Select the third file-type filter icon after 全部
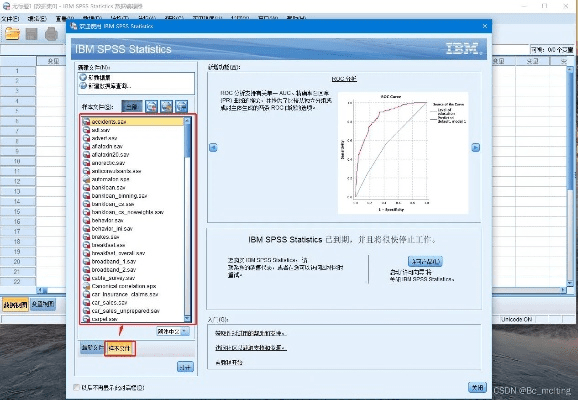578x400 pixels. tap(181, 107)
